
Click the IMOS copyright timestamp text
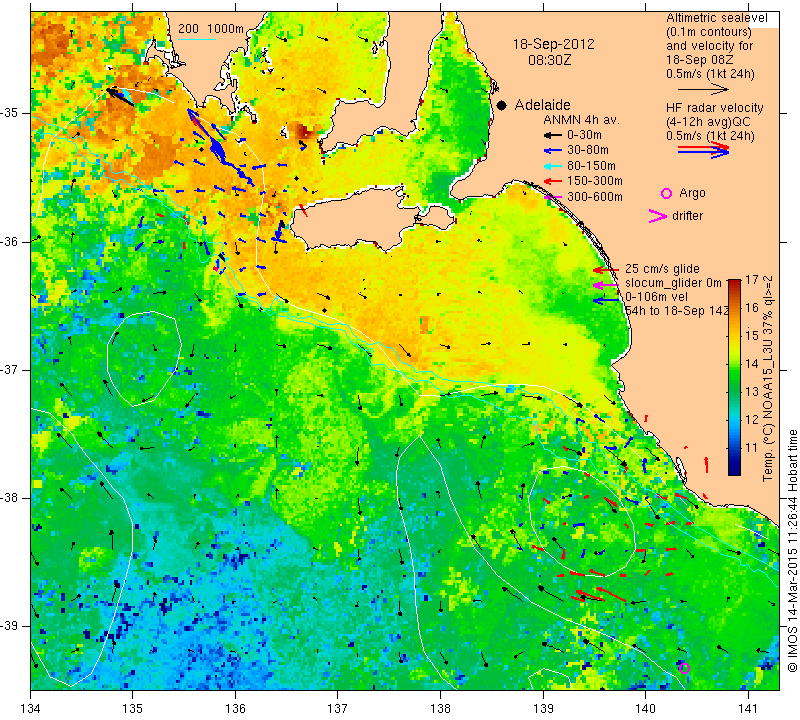coord(792,550)
